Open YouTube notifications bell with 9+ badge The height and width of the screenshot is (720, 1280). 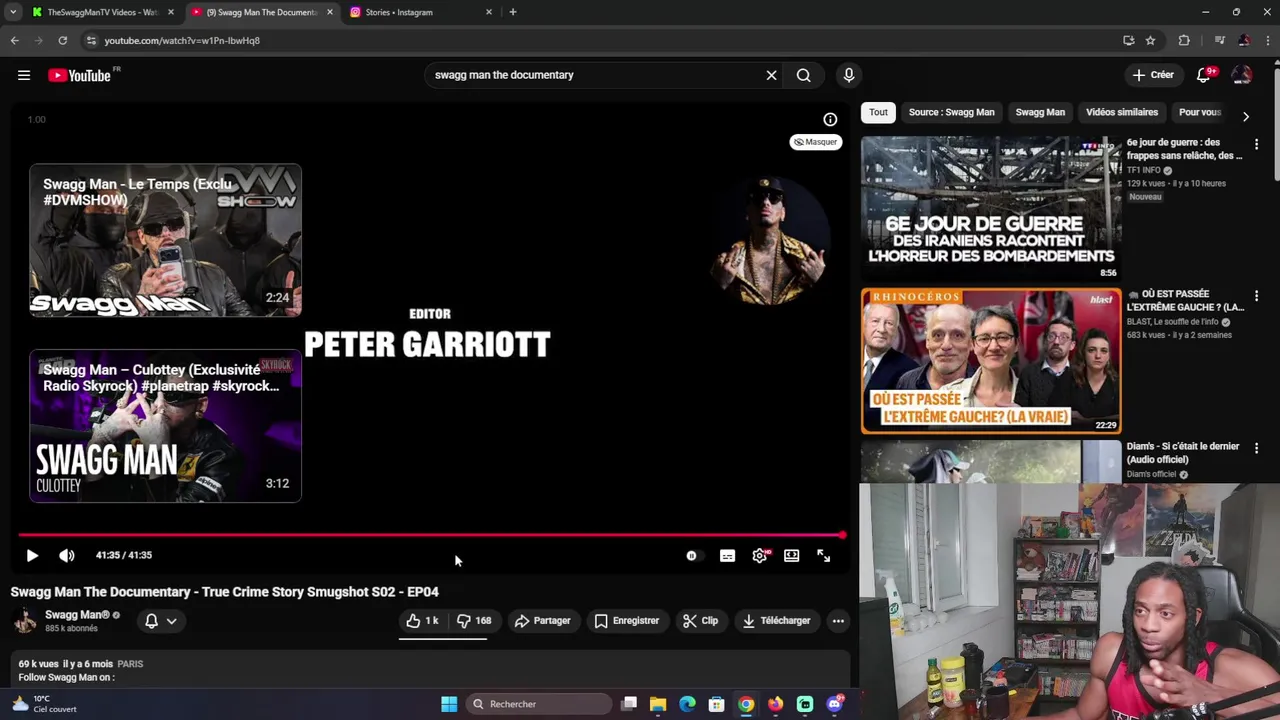pyautogui.click(x=1205, y=75)
